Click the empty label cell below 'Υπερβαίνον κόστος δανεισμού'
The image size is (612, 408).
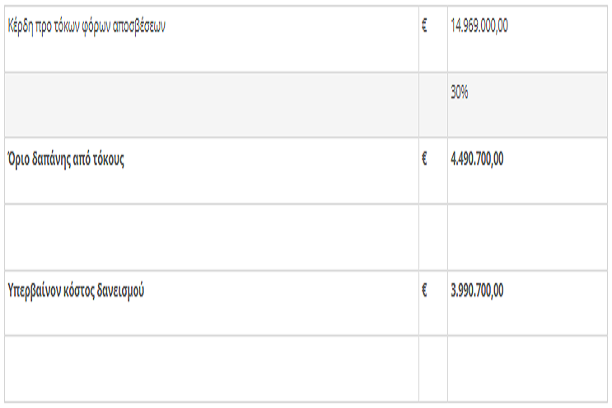click(x=211, y=369)
